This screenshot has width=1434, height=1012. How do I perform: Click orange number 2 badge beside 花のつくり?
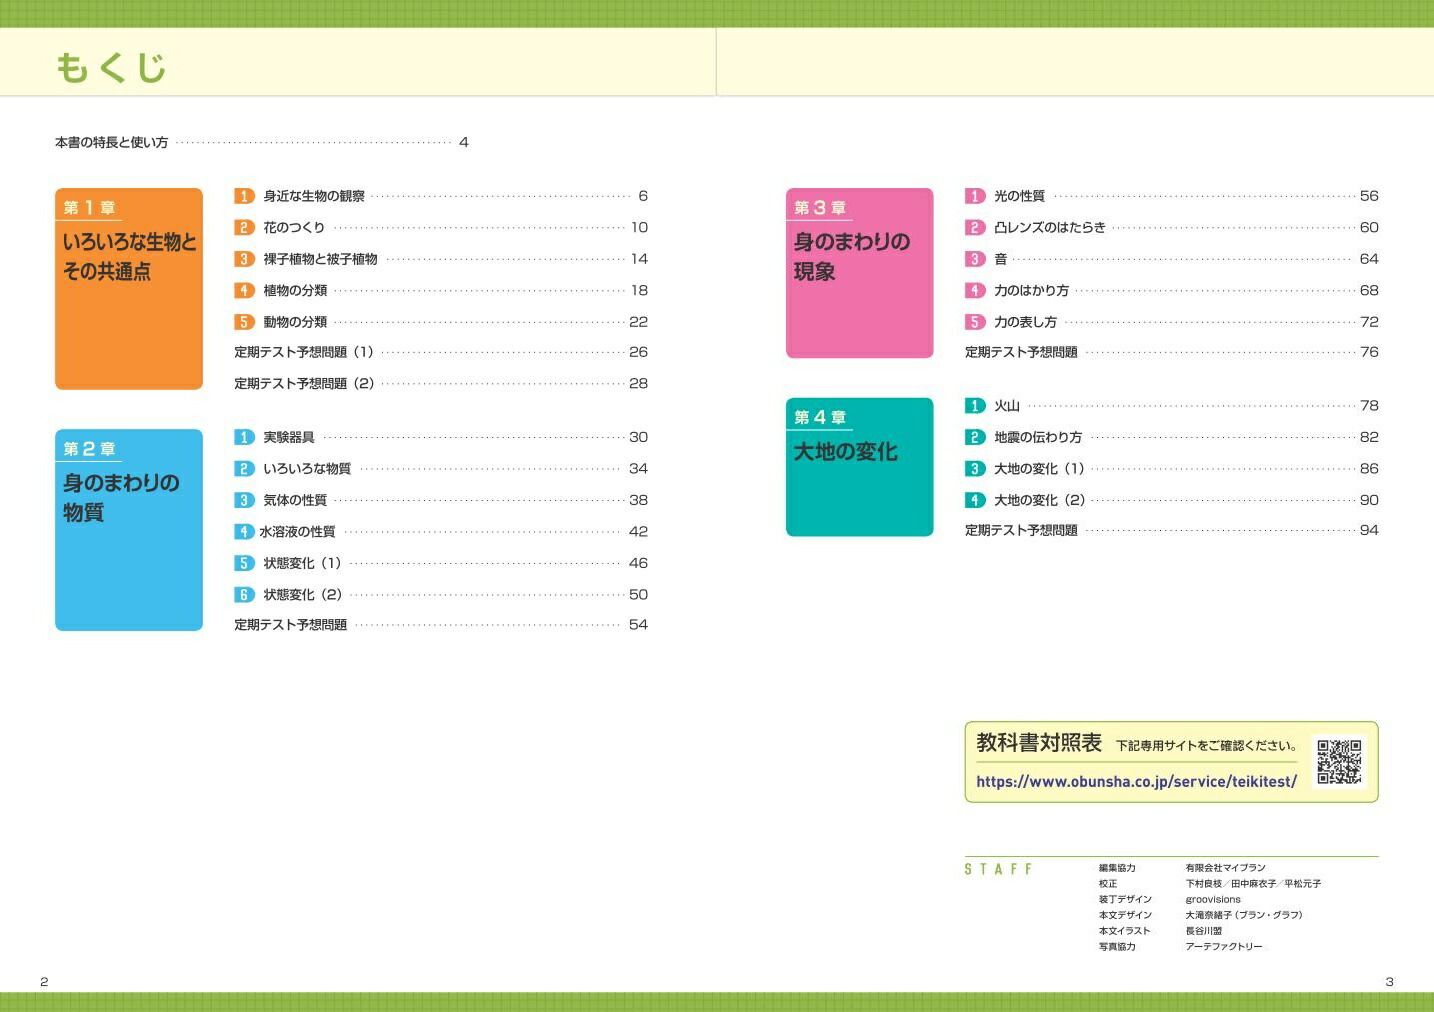244,228
